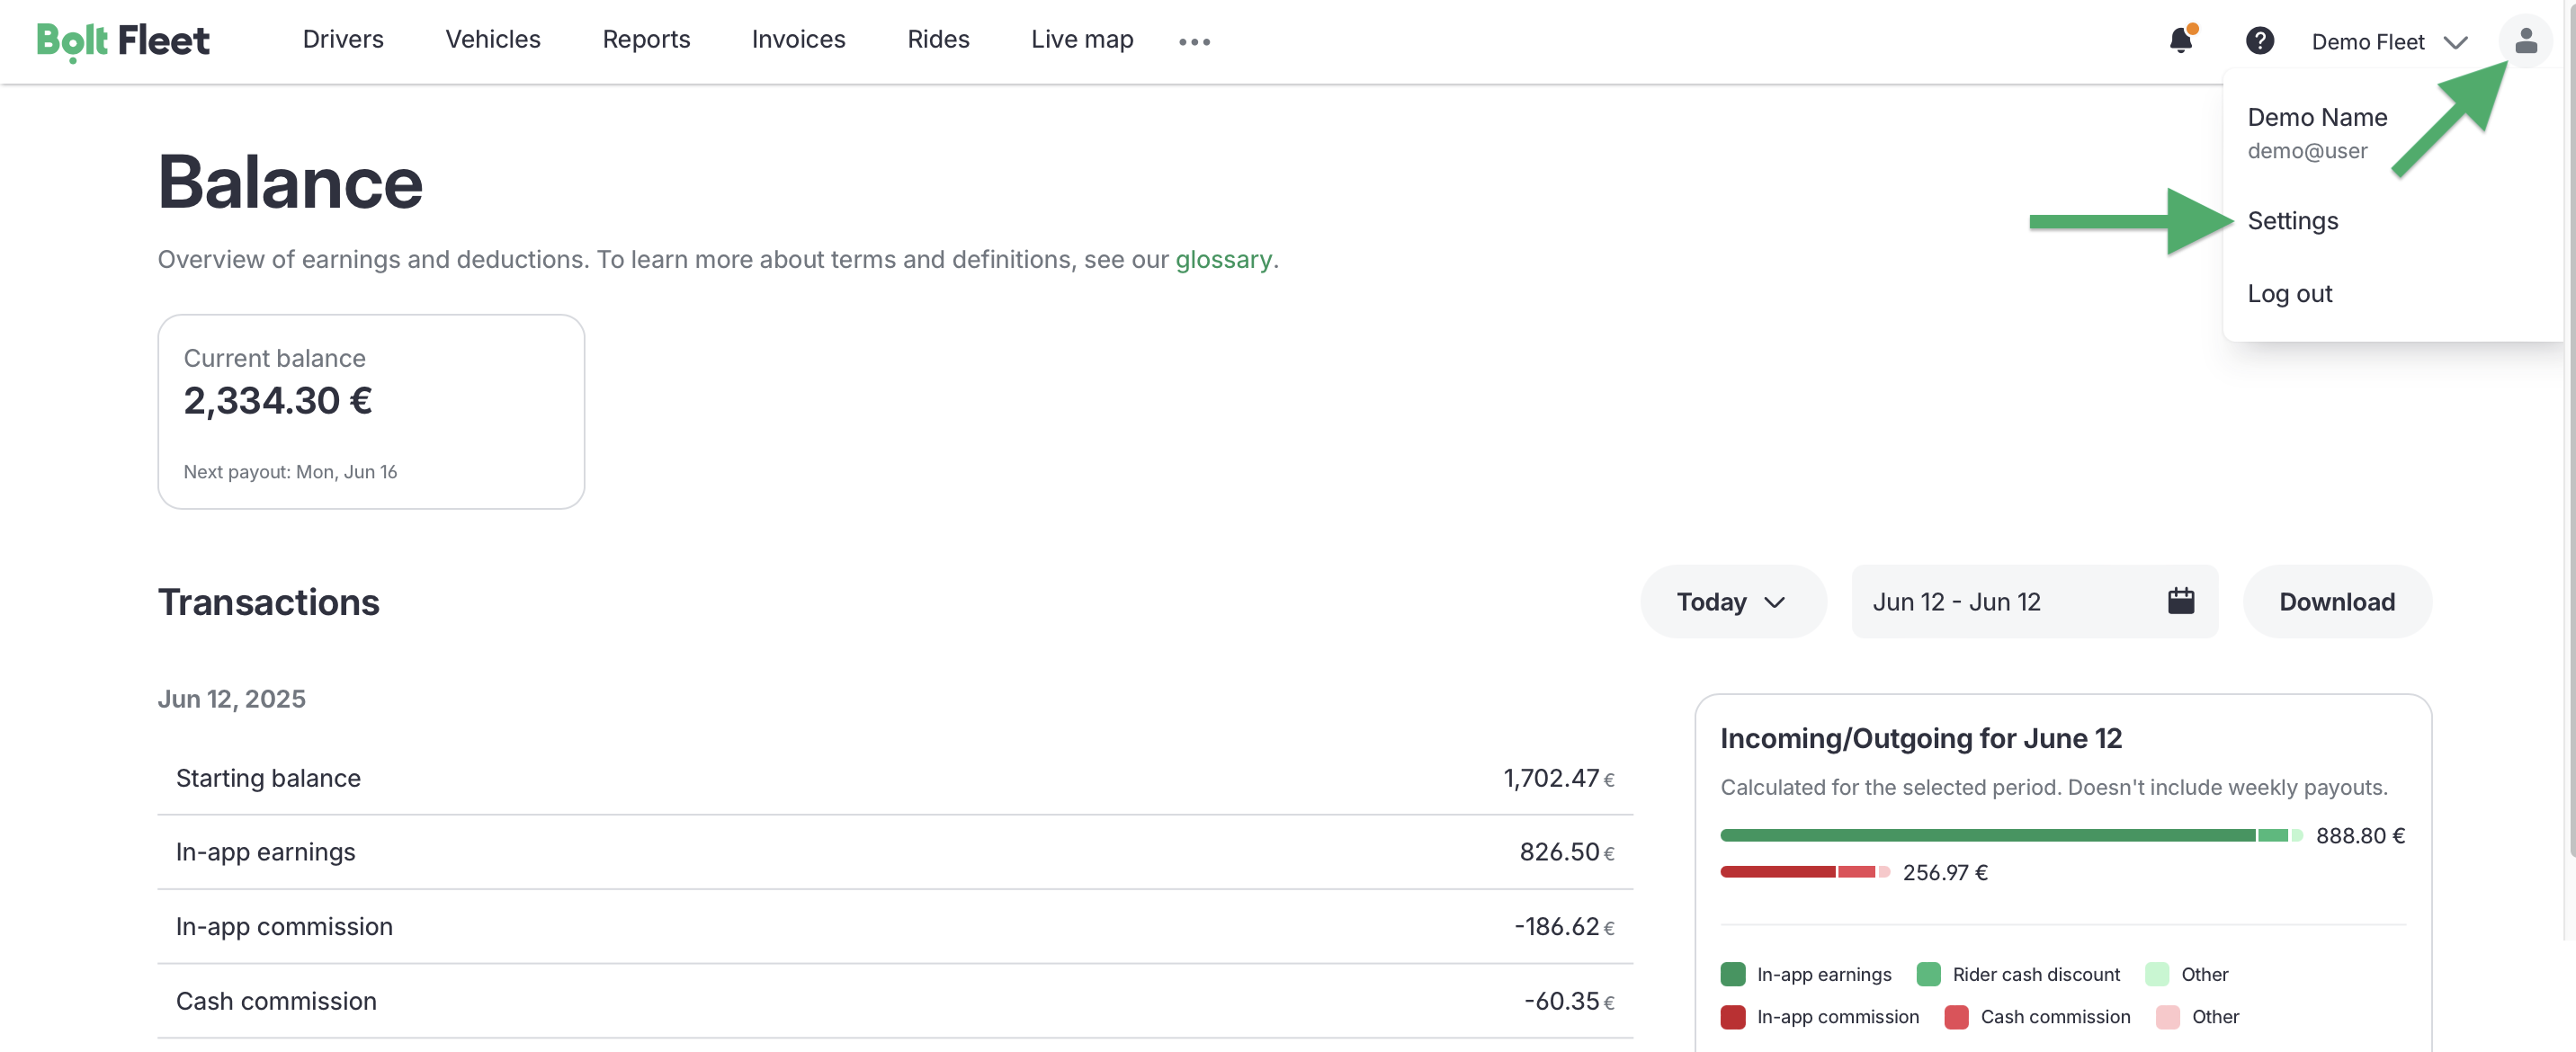Select Log out in profile menu
The image size is (2576, 1052).
[2289, 293]
